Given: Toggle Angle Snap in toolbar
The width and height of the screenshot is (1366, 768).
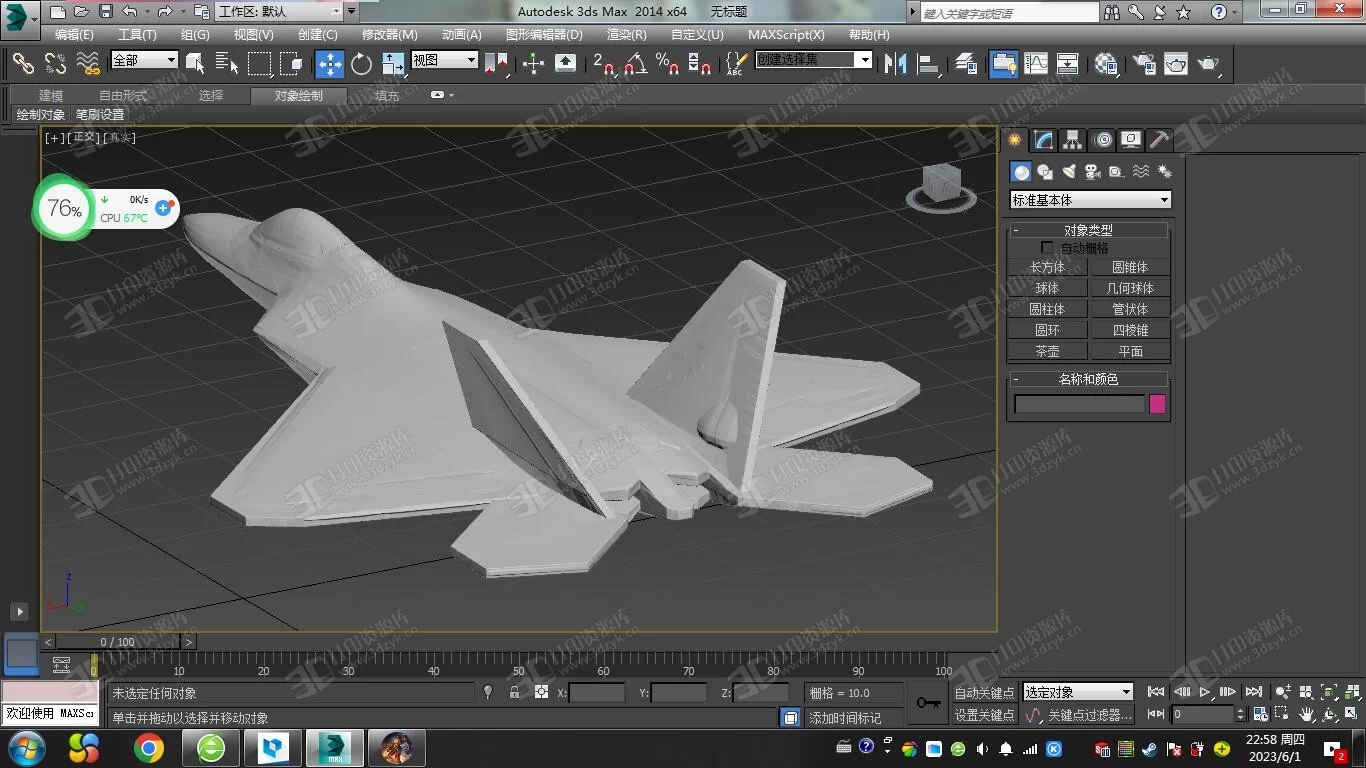Looking at the screenshot, I should (635, 63).
